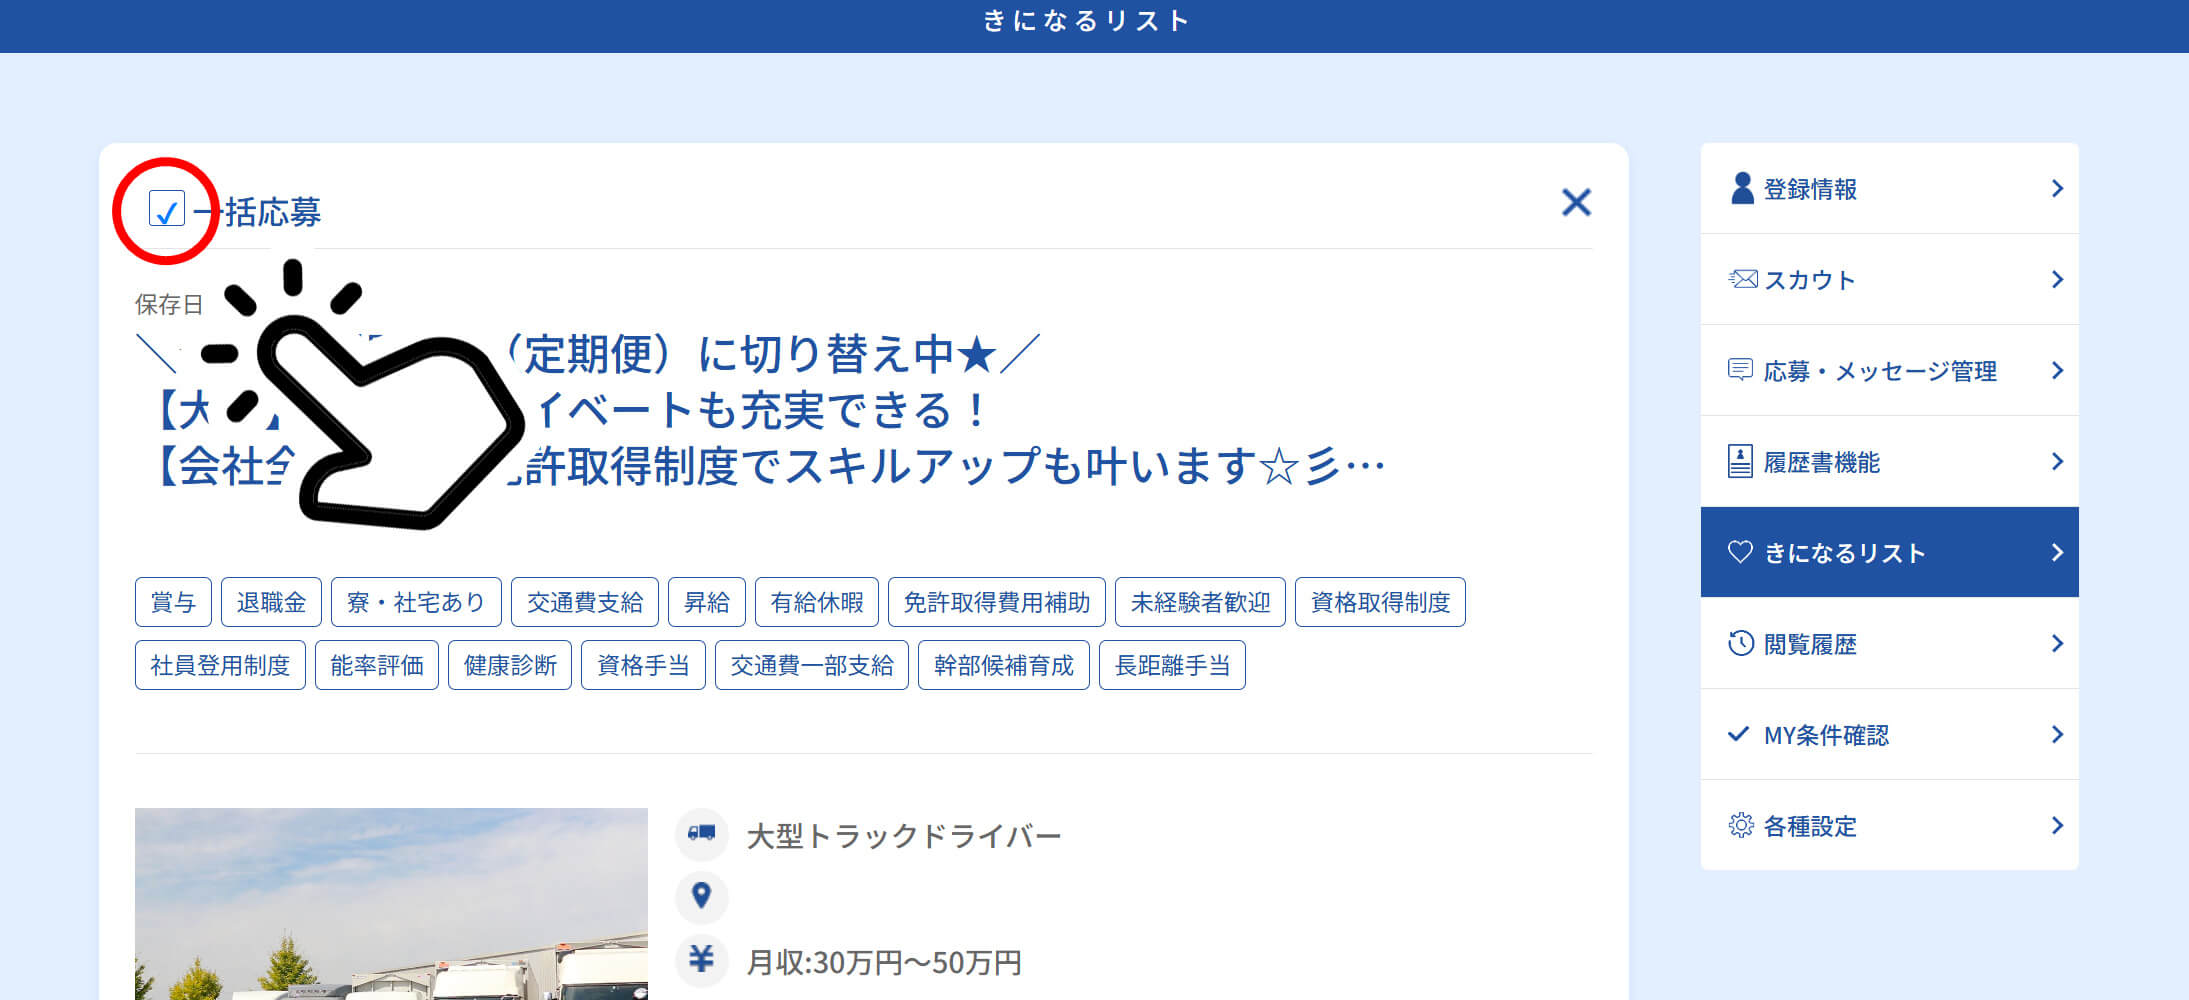Screen dimensions: 2189x1000
Task: Click the 交通費支給 tag
Action: tap(585, 602)
